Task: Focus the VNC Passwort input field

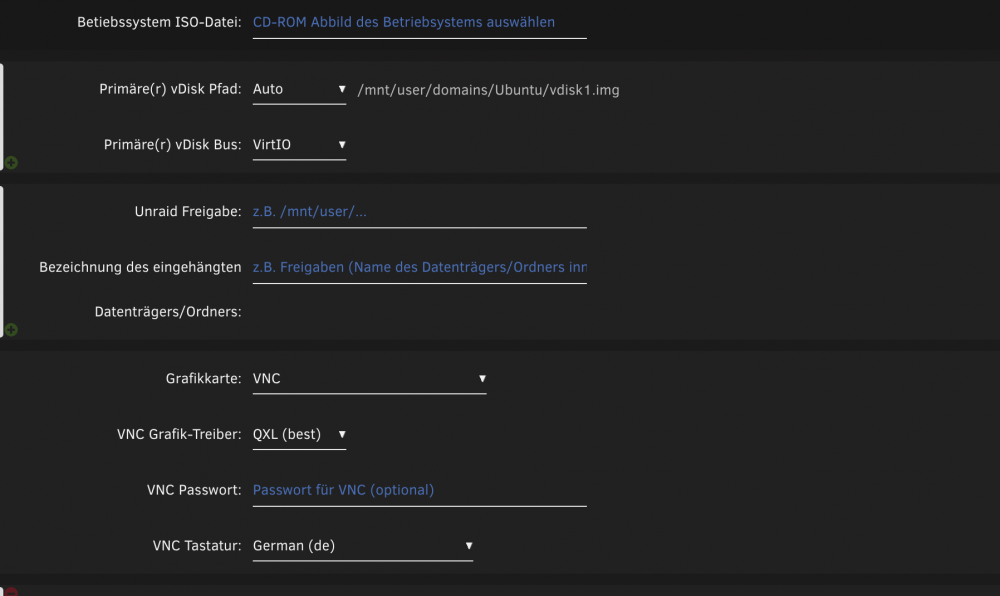Action: 420,490
